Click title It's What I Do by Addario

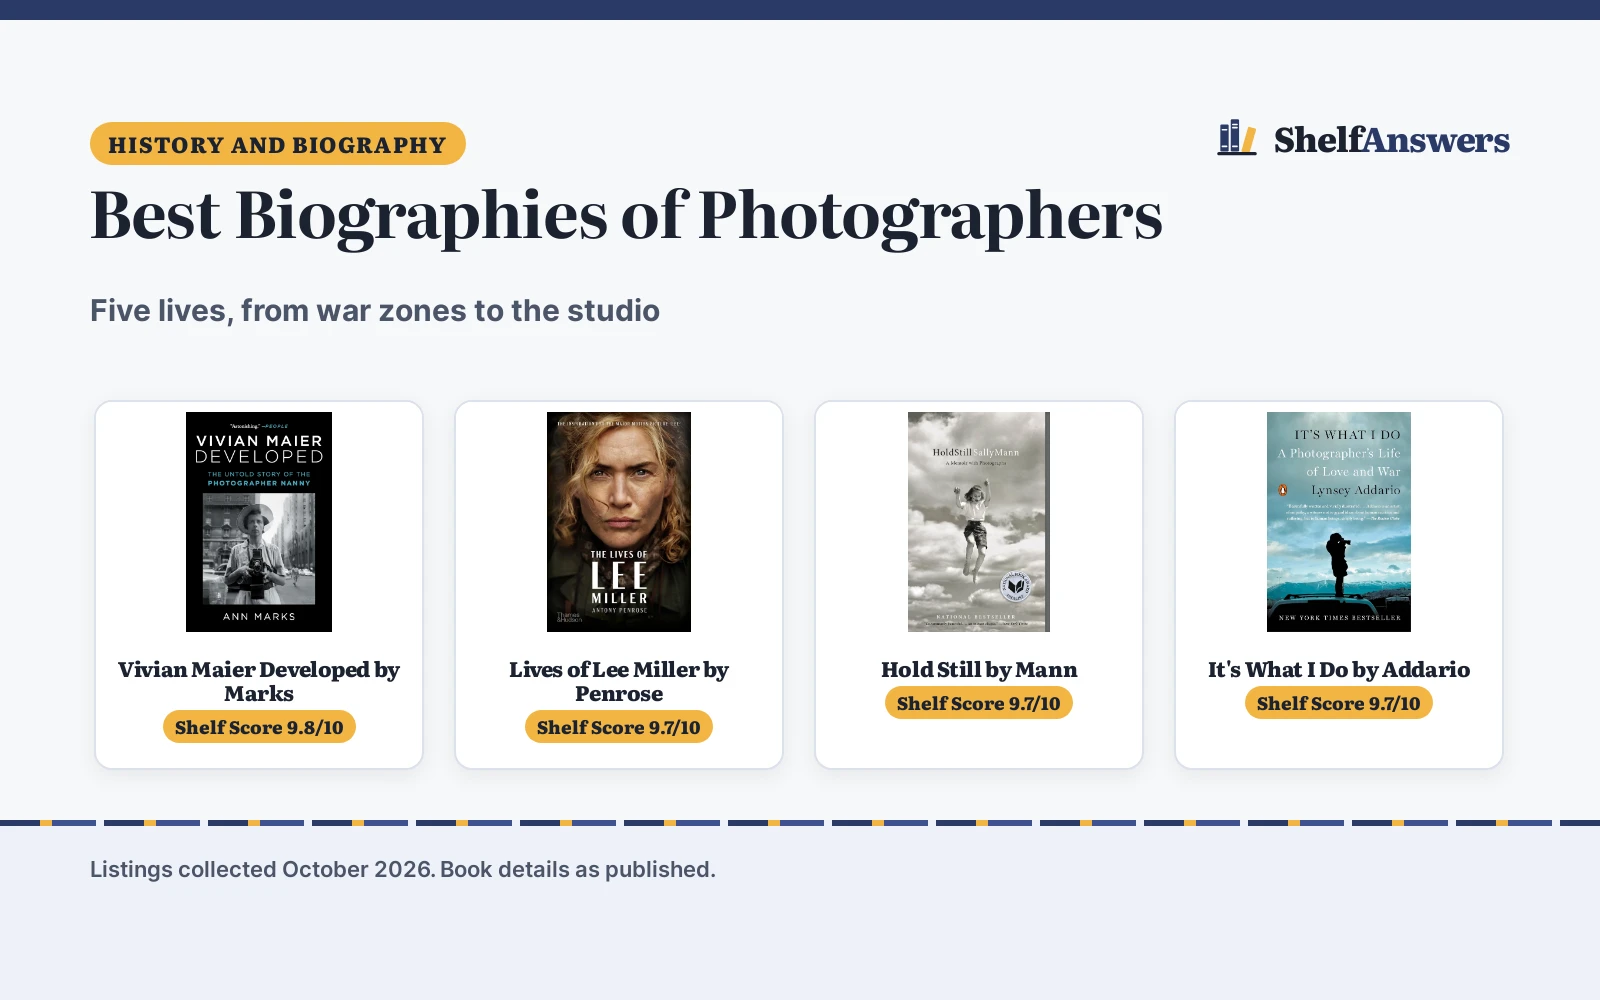1339,669
